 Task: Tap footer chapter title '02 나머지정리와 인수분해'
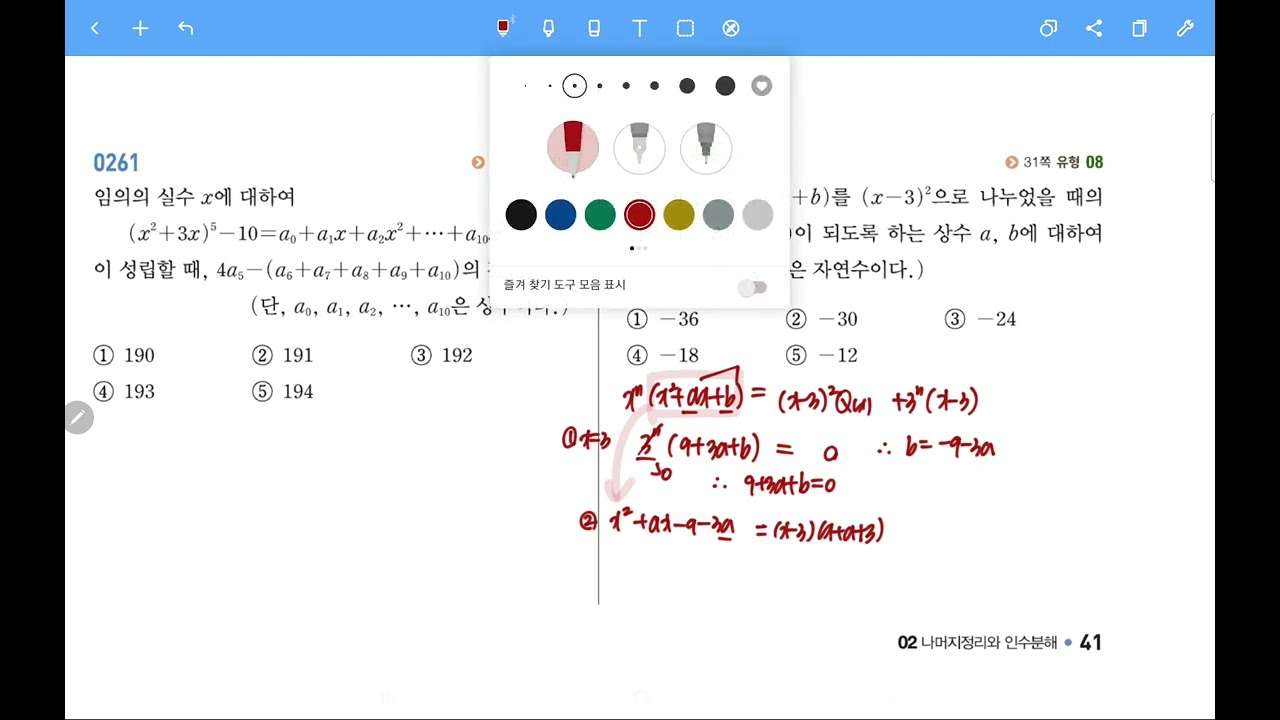977,643
